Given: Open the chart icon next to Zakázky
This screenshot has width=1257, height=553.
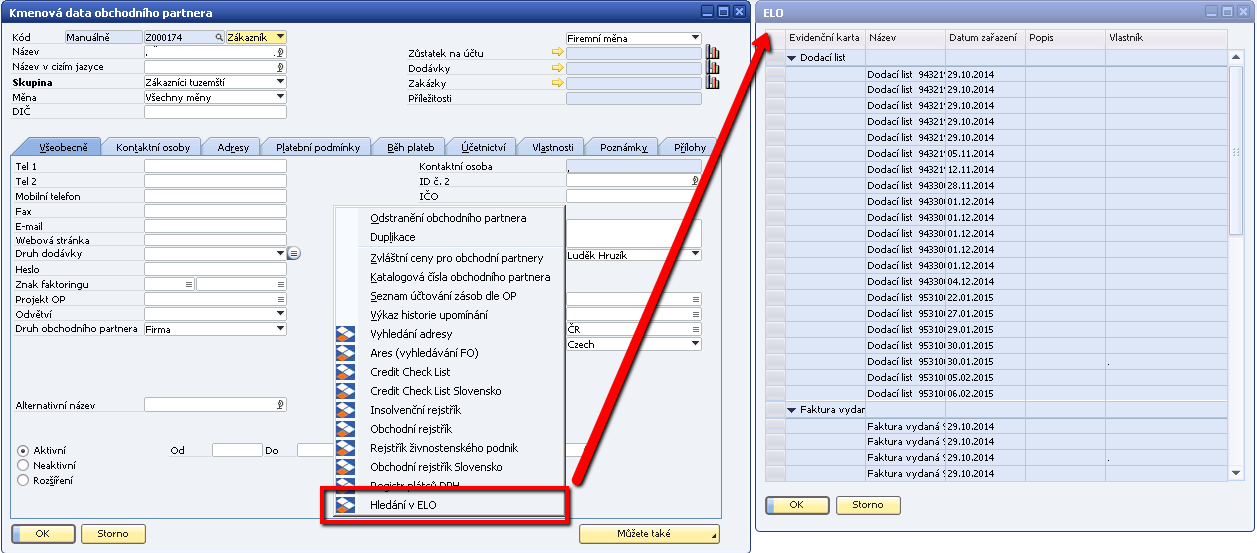Looking at the screenshot, I should [x=713, y=83].
